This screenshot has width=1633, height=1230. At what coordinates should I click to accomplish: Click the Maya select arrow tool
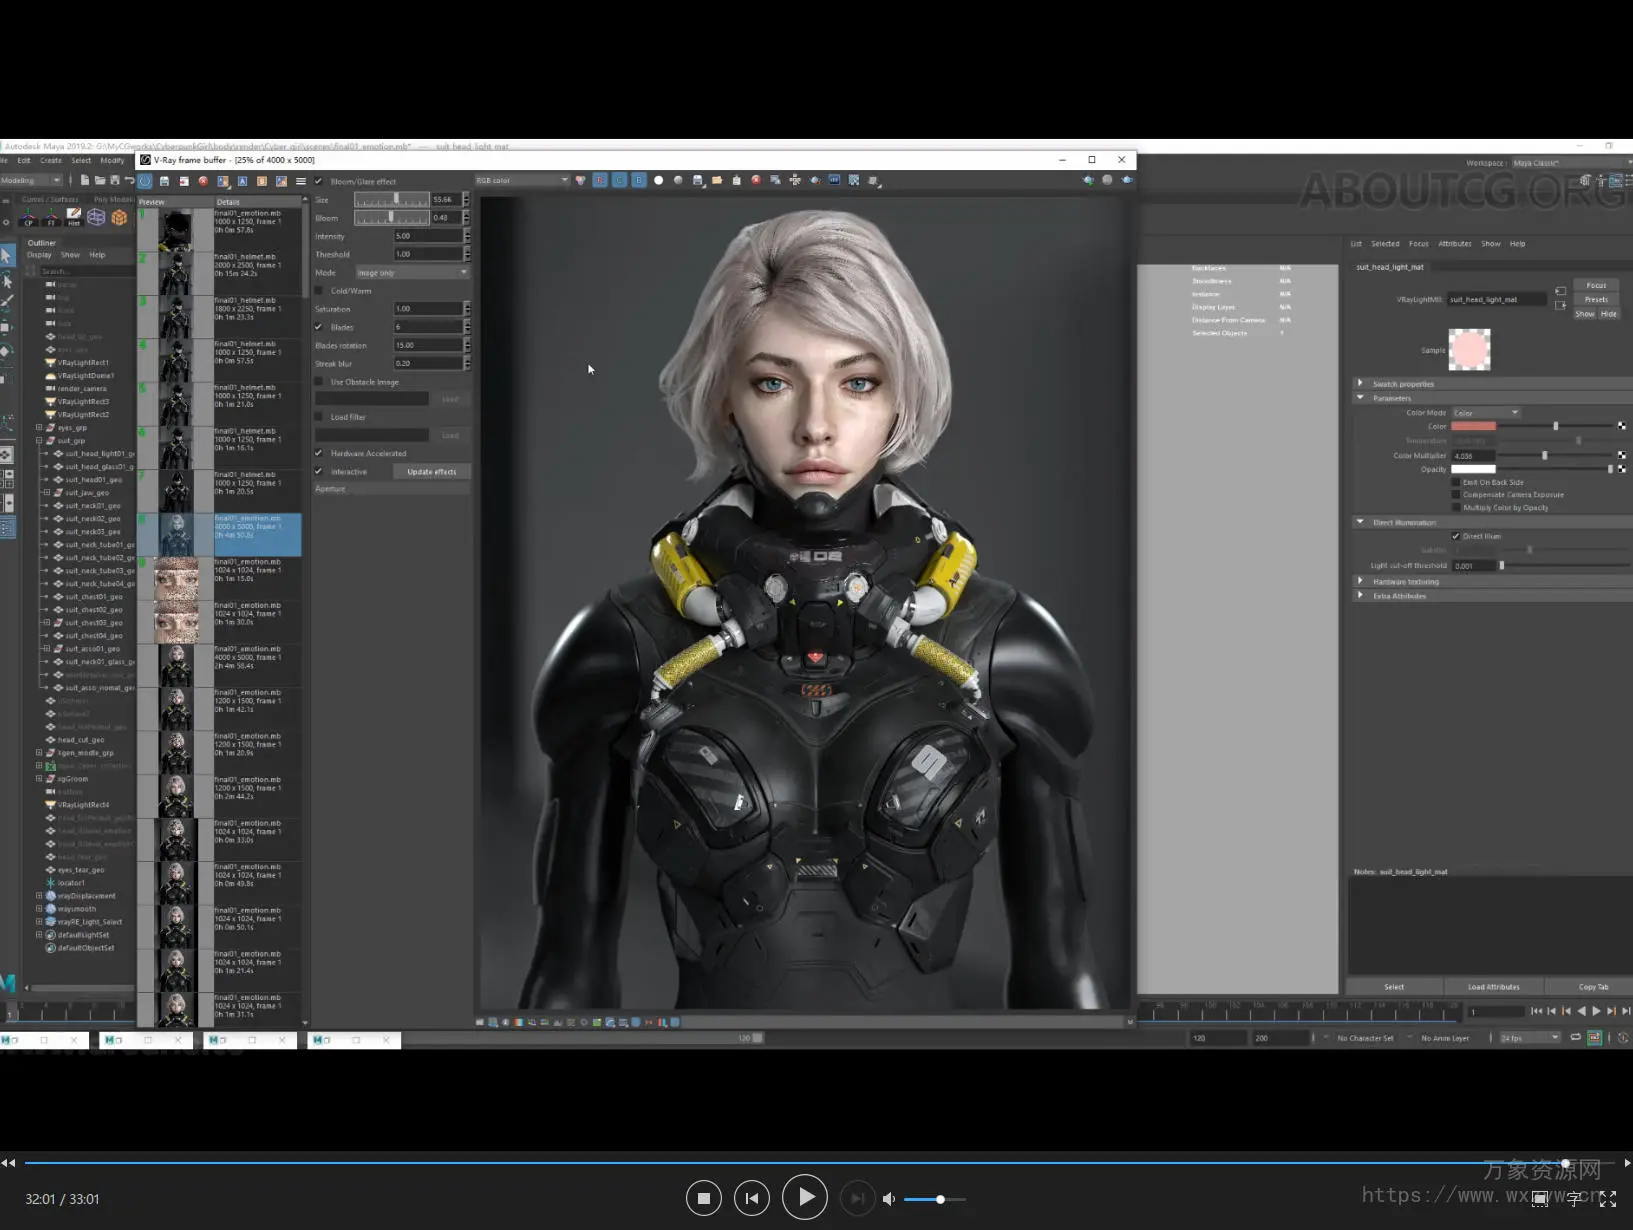7,256
